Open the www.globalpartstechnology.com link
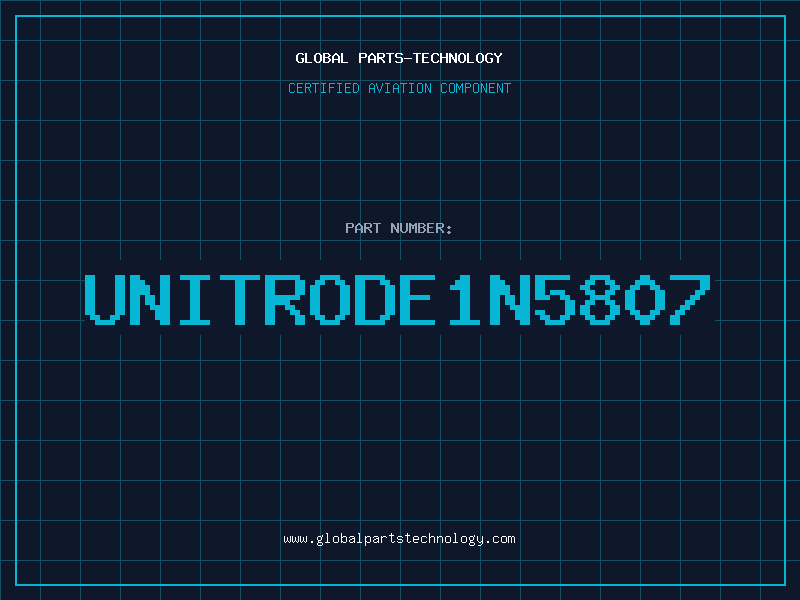The height and width of the screenshot is (600, 800). coord(399,539)
